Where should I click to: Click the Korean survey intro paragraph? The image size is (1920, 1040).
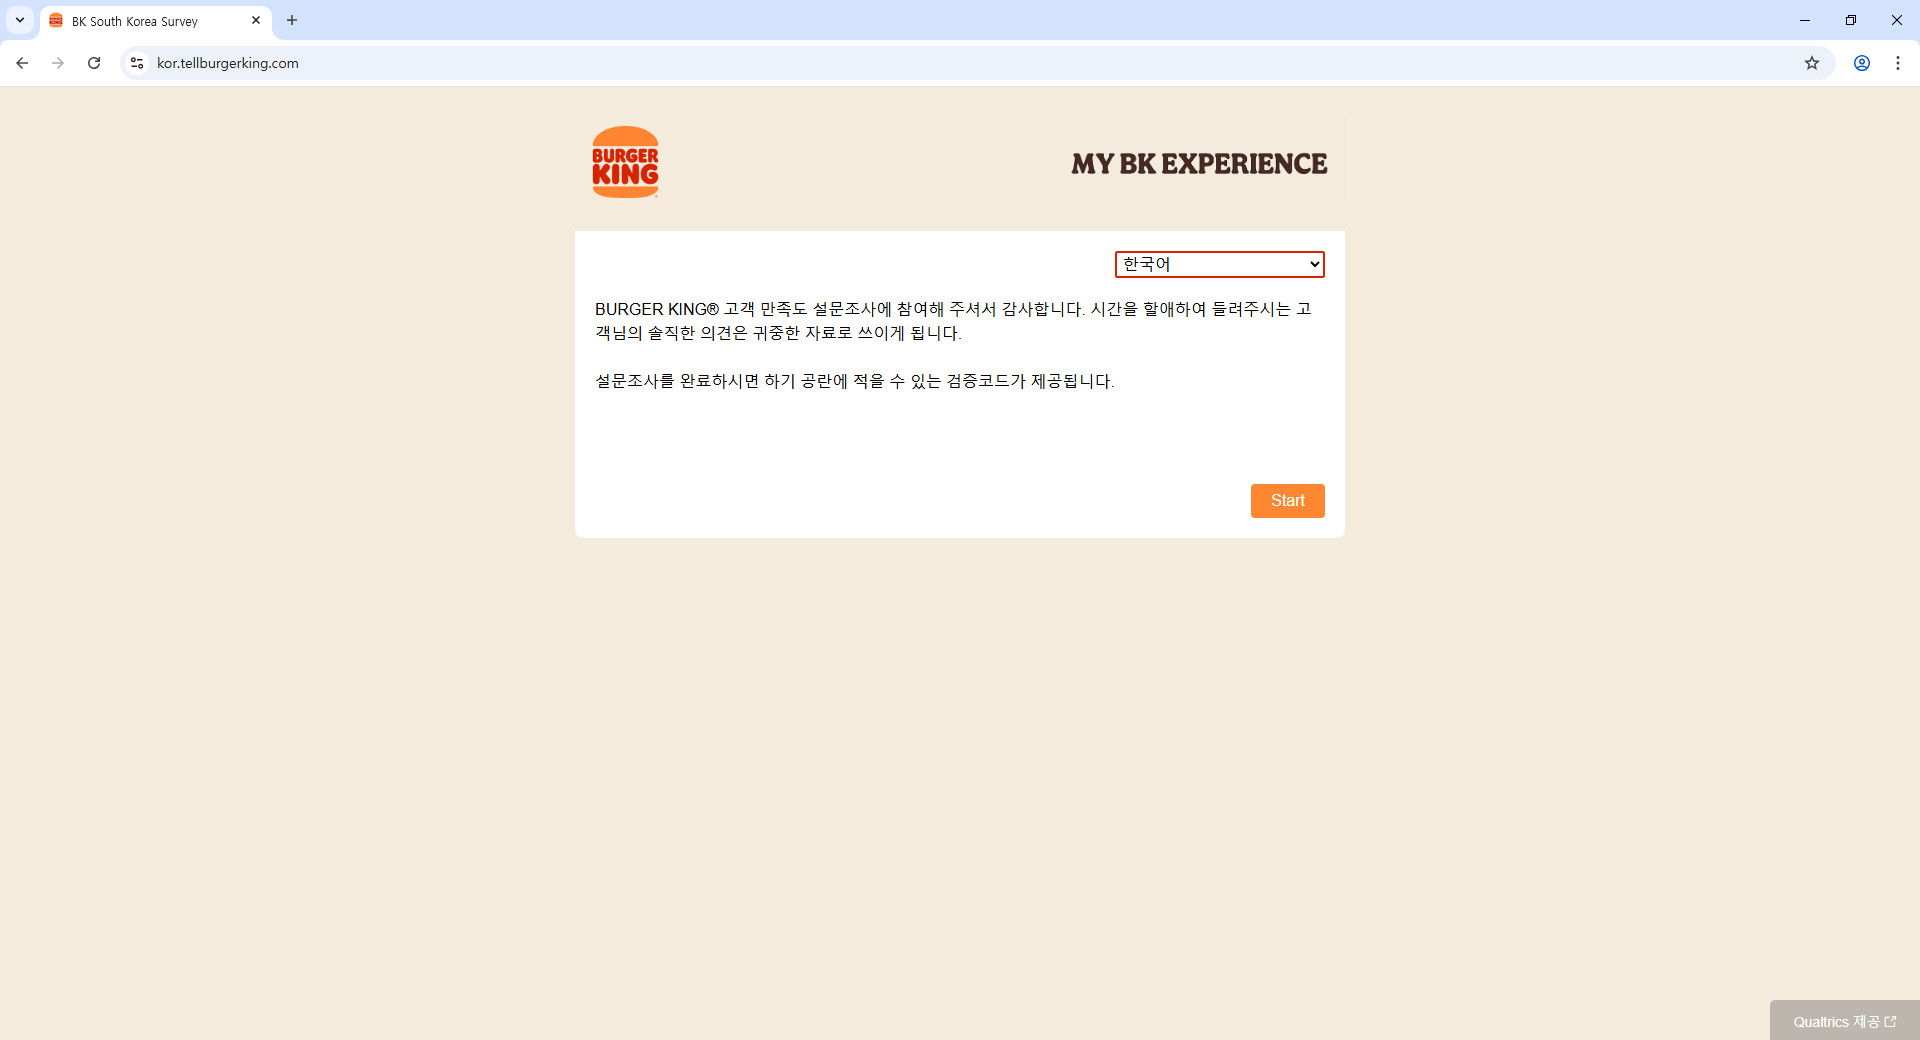coord(953,321)
